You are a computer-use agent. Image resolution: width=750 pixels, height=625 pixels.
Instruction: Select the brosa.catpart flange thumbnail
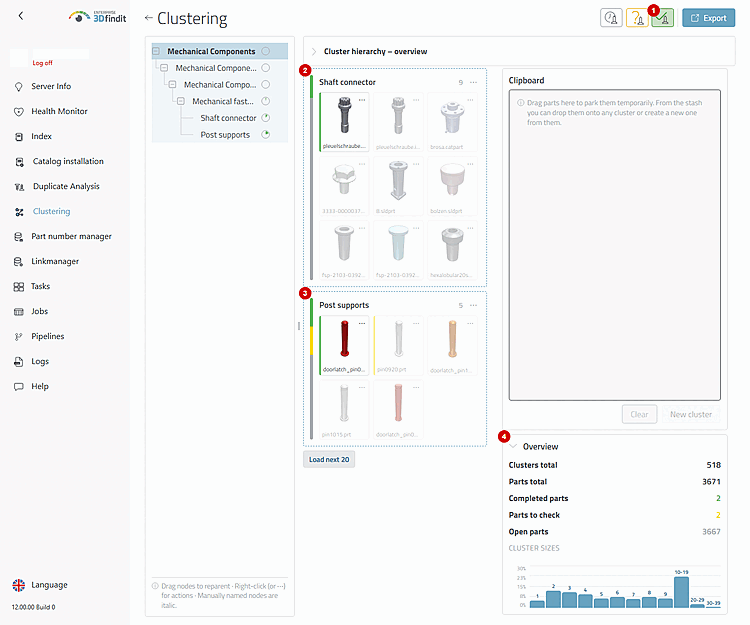click(452, 117)
